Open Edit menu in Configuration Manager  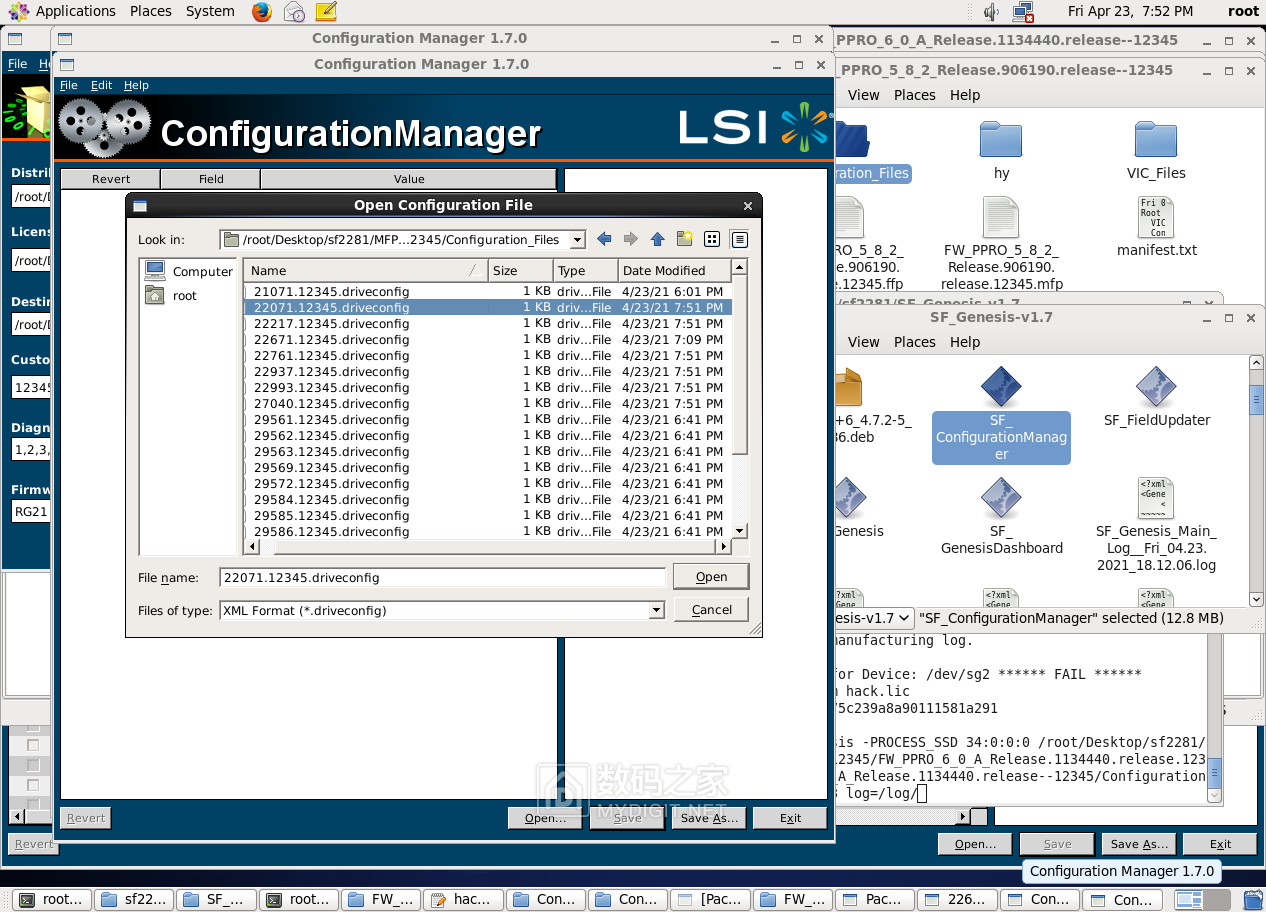(101, 85)
